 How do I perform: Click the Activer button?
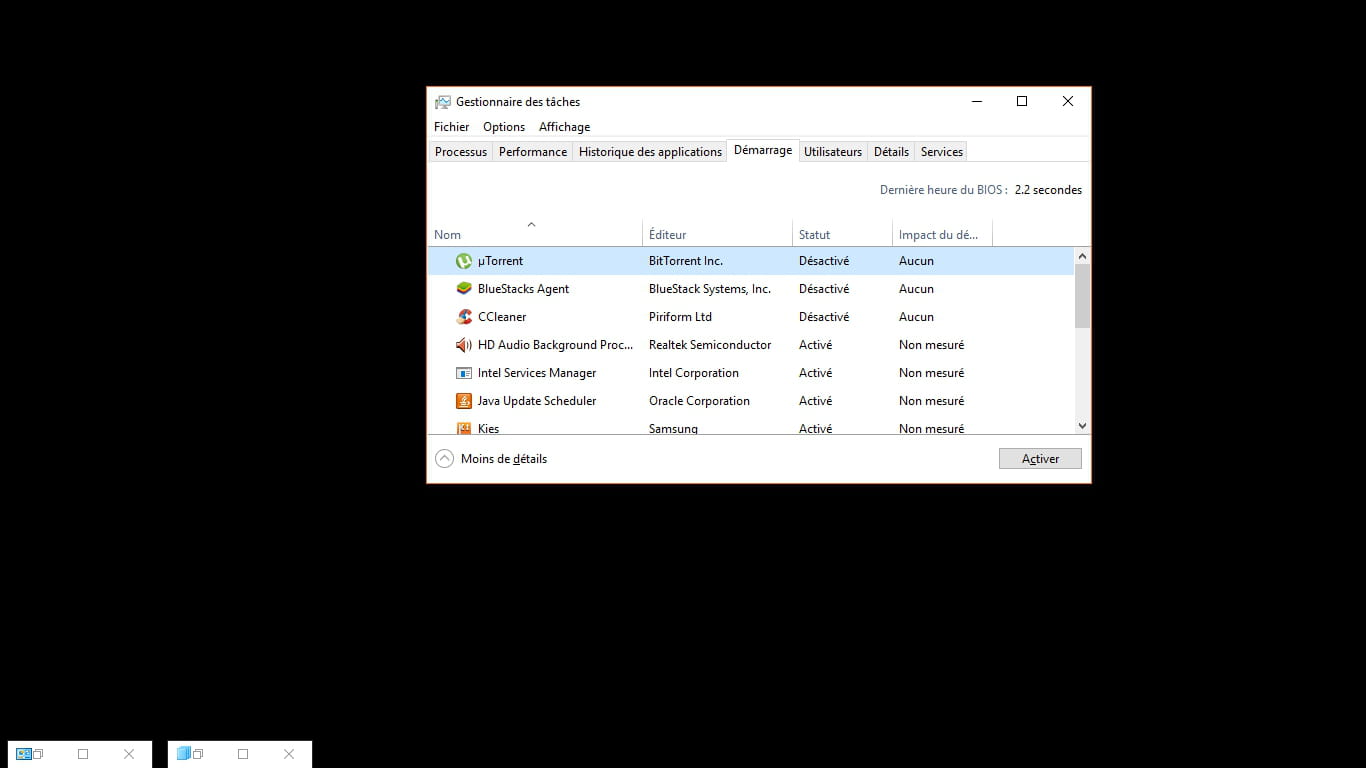[1040, 459]
